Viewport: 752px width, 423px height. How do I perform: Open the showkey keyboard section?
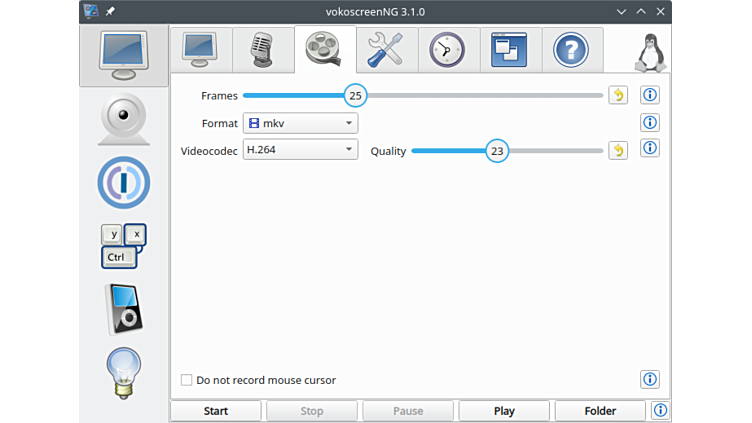click(x=124, y=246)
